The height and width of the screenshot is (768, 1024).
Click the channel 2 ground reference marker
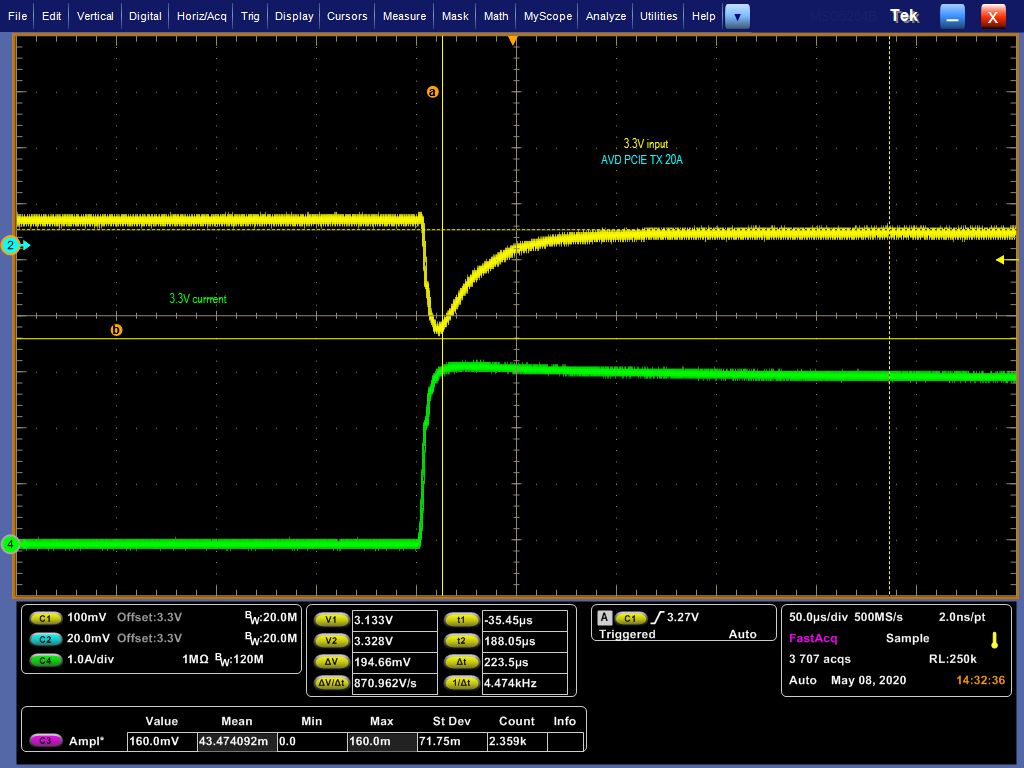click(x=10, y=246)
